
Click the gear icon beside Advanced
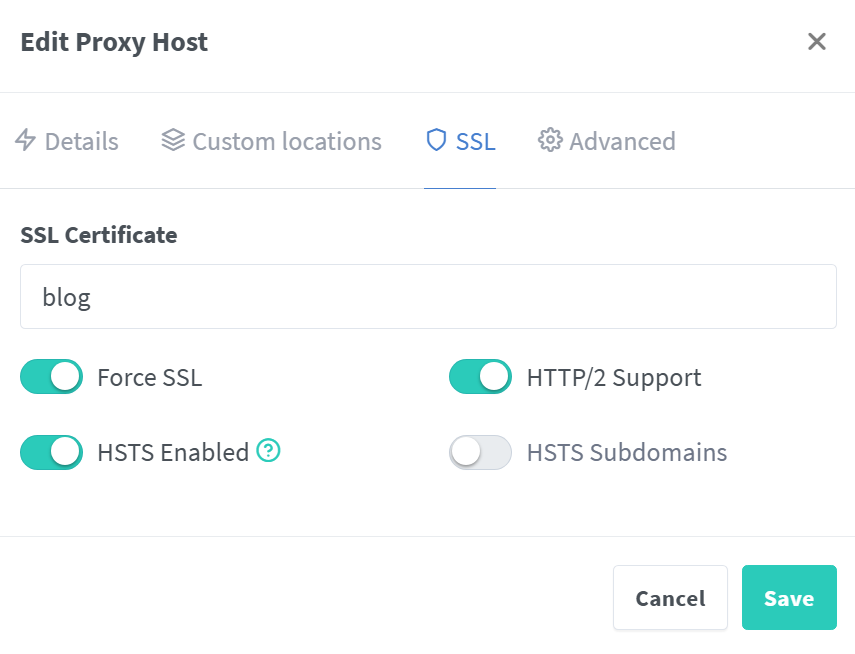550,141
